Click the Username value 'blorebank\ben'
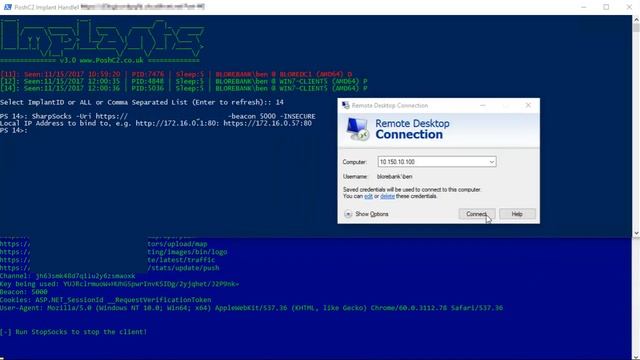 pos(395,177)
